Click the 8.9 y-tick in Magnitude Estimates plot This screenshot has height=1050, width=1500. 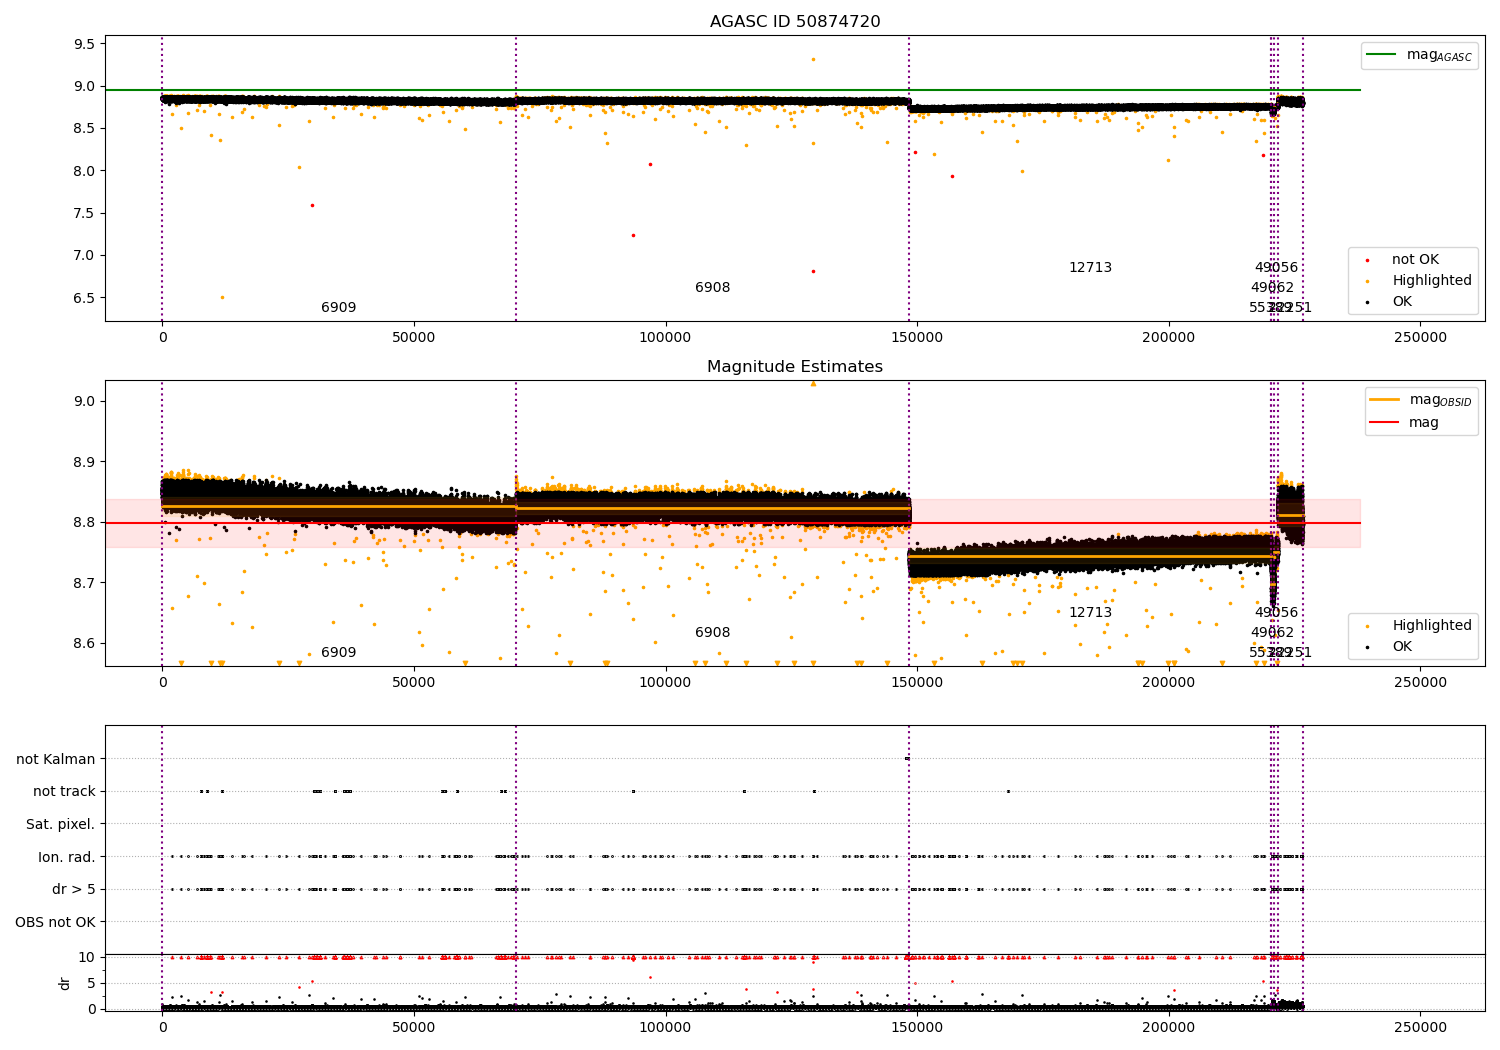coord(84,462)
